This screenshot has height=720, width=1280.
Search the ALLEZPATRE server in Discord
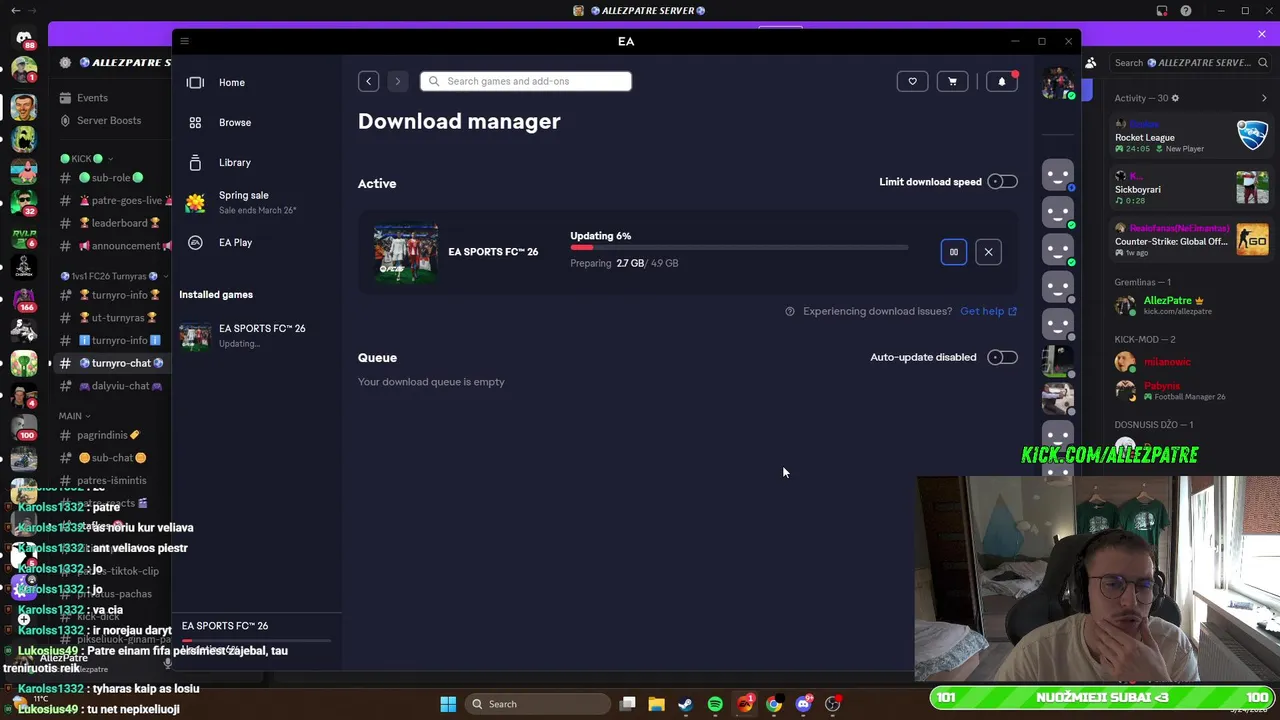point(1190,62)
